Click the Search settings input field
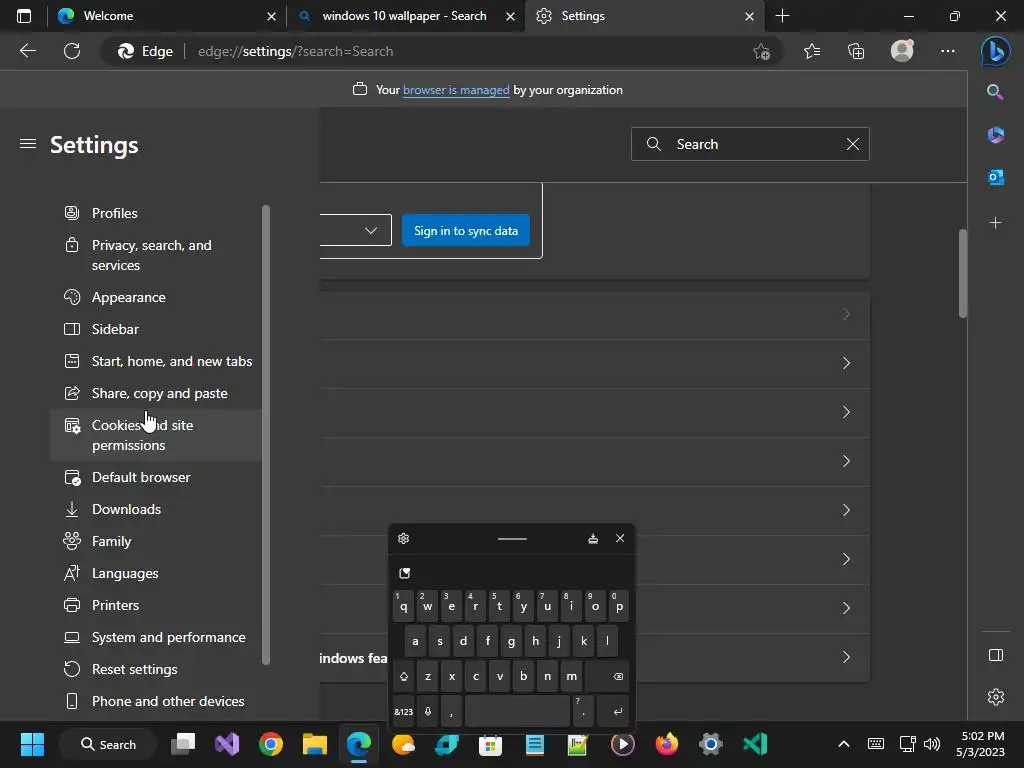The image size is (1024, 768). point(750,144)
